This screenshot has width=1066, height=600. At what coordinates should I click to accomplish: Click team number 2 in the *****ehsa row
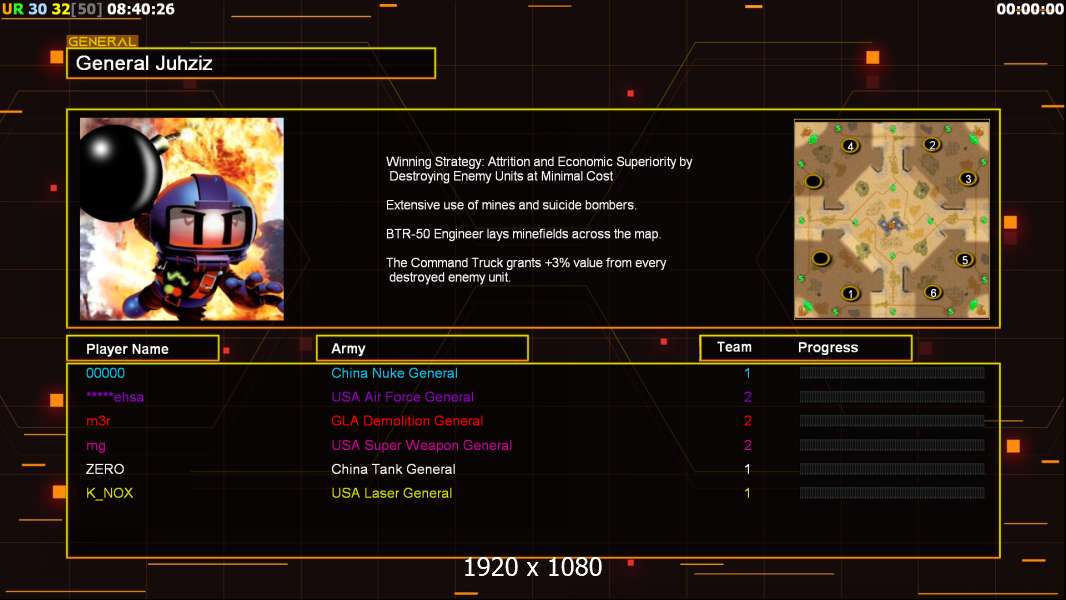(x=747, y=397)
